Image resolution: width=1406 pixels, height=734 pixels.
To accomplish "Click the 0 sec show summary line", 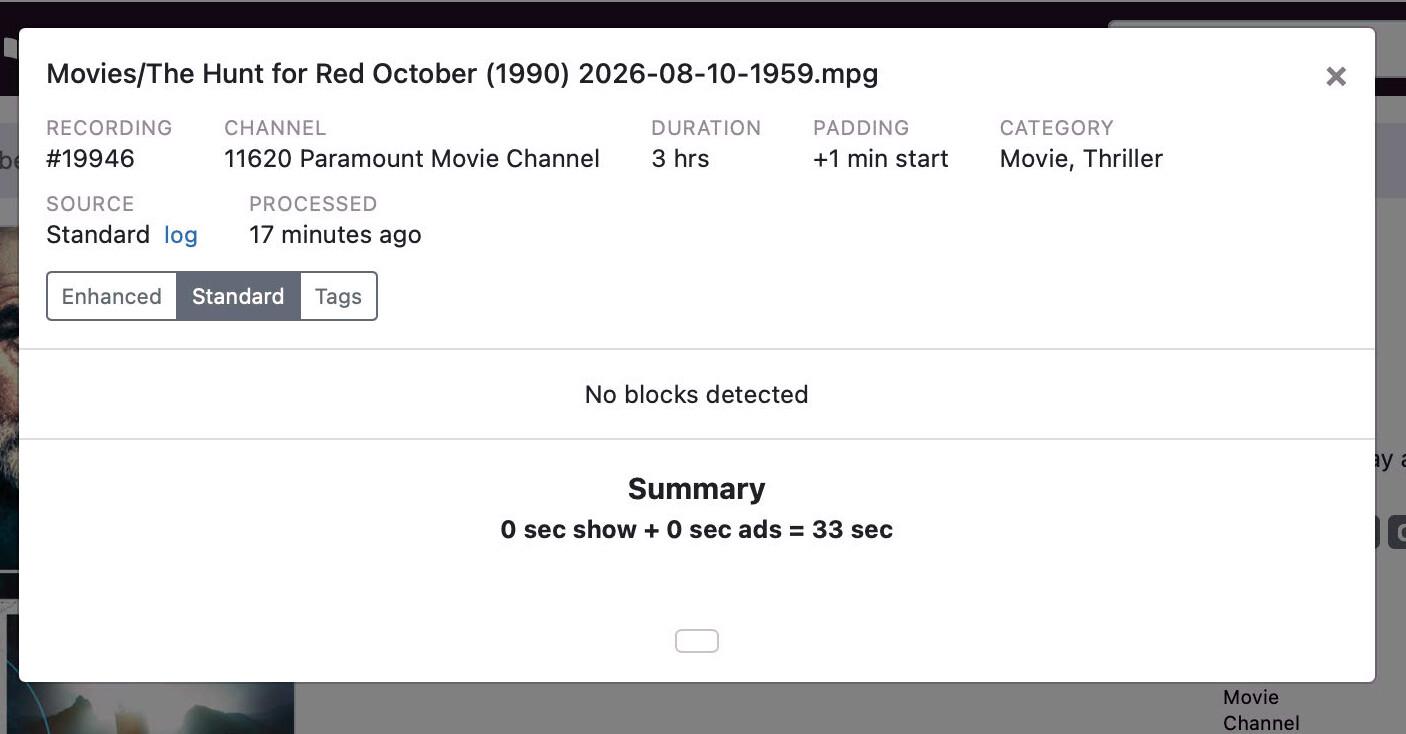I will [697, 530].
